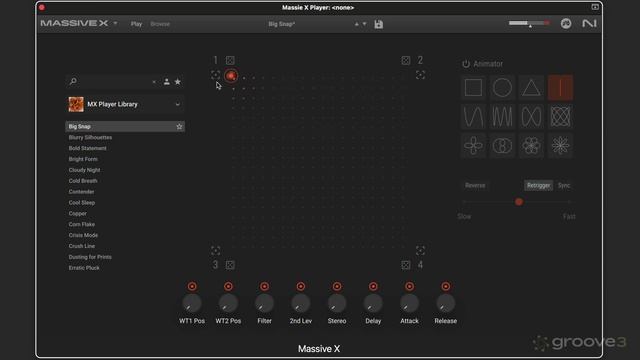Click the capture snapshot icon at corner 1

point(216,75)
